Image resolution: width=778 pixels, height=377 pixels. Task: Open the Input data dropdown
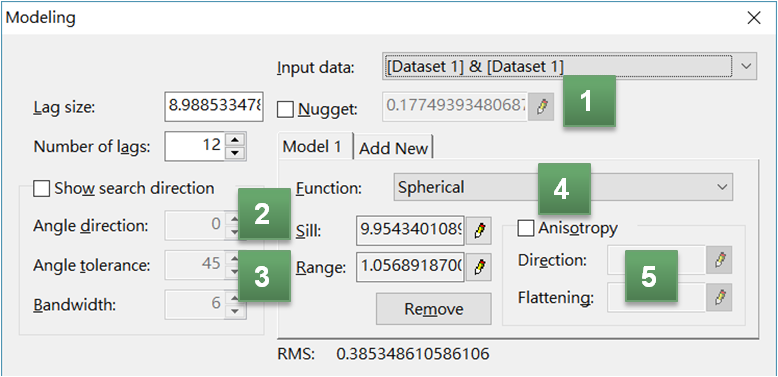point(570,66)
